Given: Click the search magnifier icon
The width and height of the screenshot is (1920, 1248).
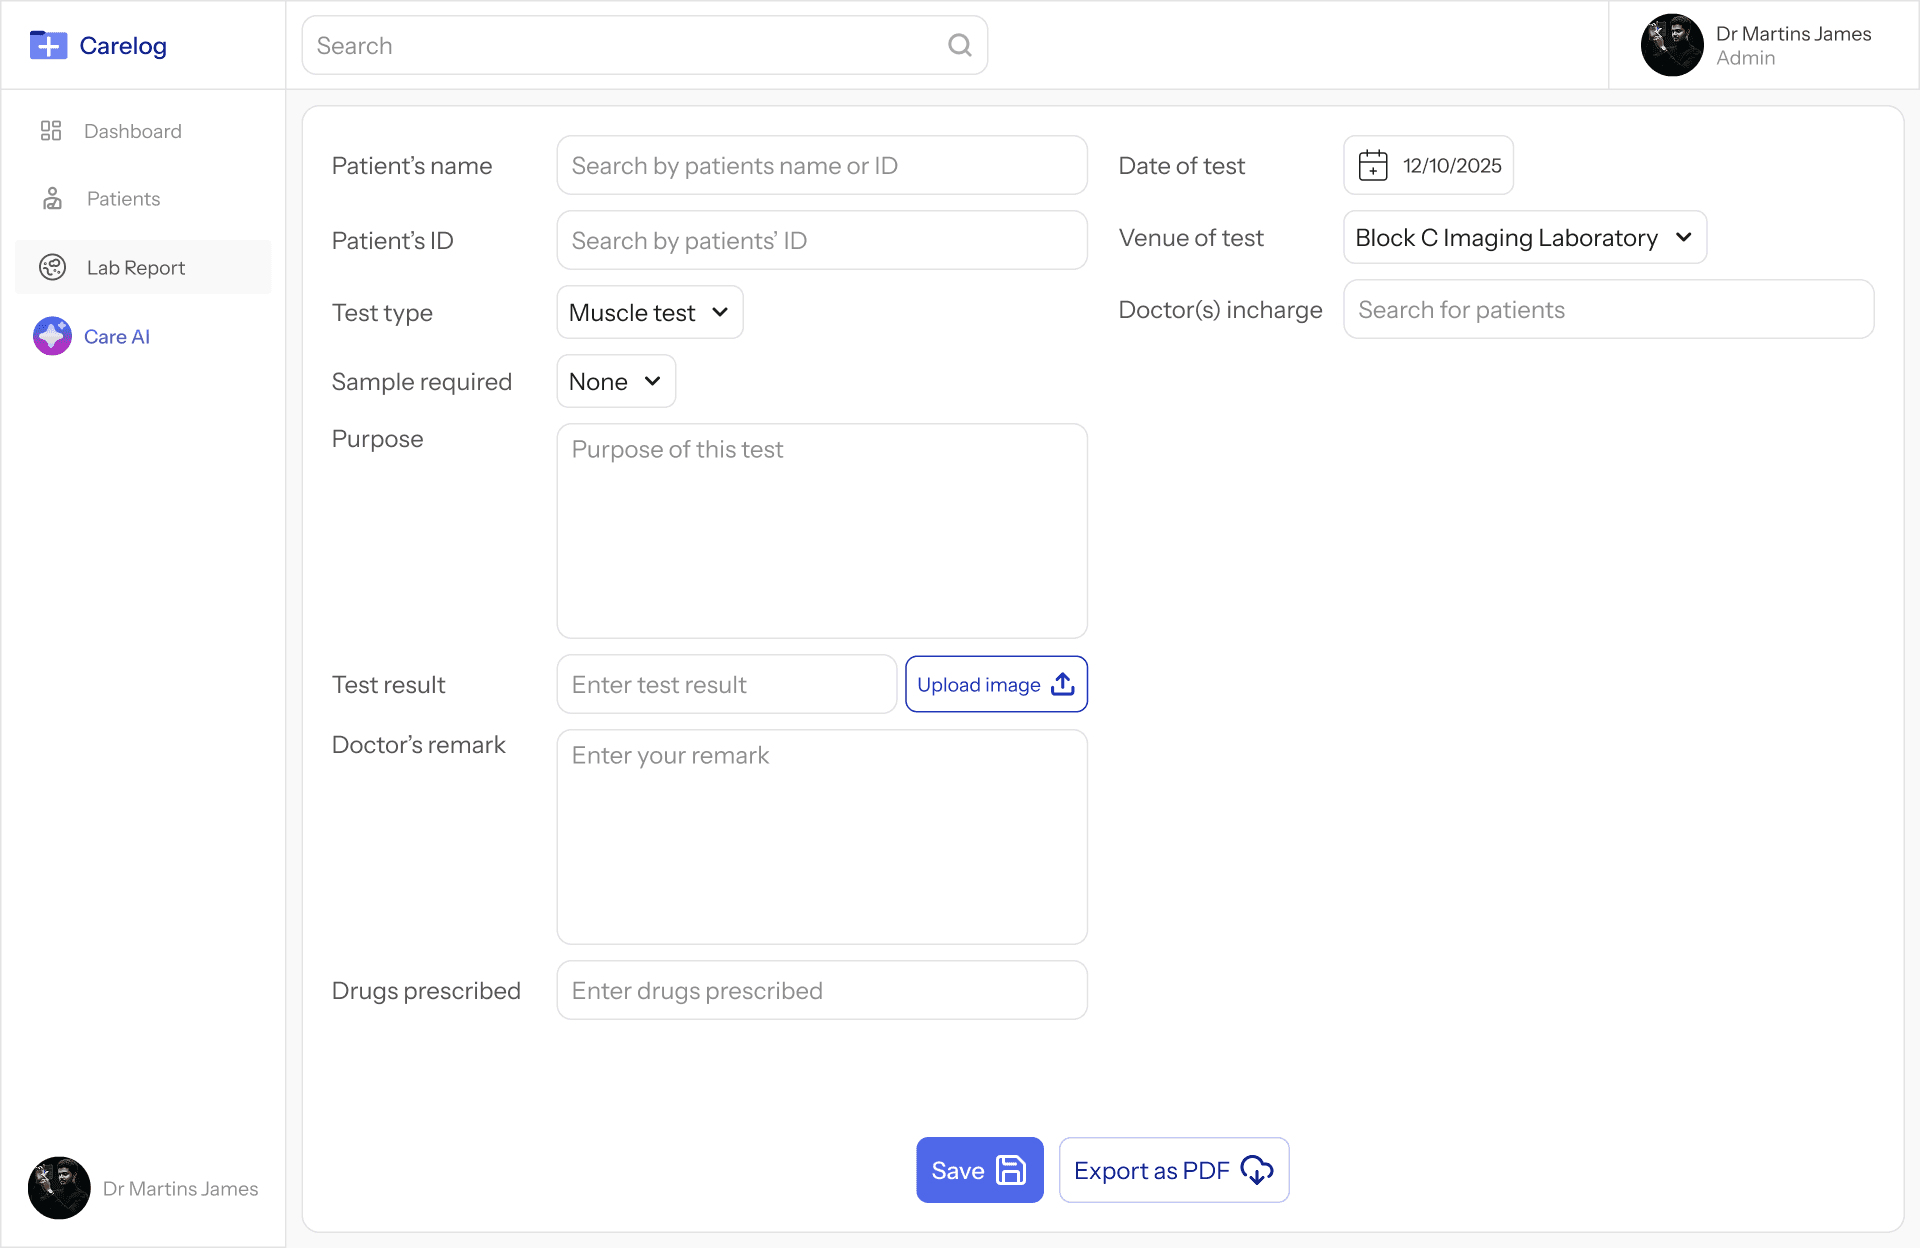Looking at the screenshot, I should point(959,45).
